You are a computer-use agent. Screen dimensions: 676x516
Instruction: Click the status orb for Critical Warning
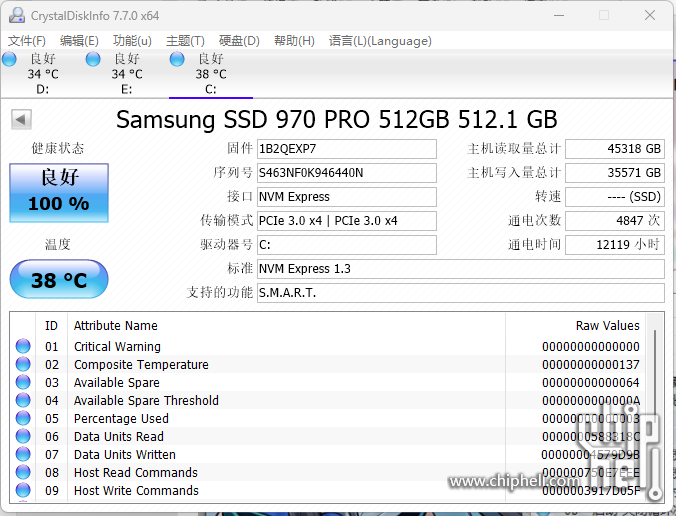click(x=23, y=346)
